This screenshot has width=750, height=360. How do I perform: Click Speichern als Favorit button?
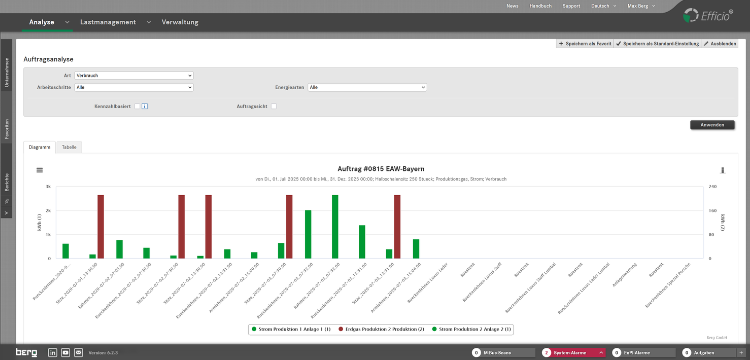click(x=585, y=44)
